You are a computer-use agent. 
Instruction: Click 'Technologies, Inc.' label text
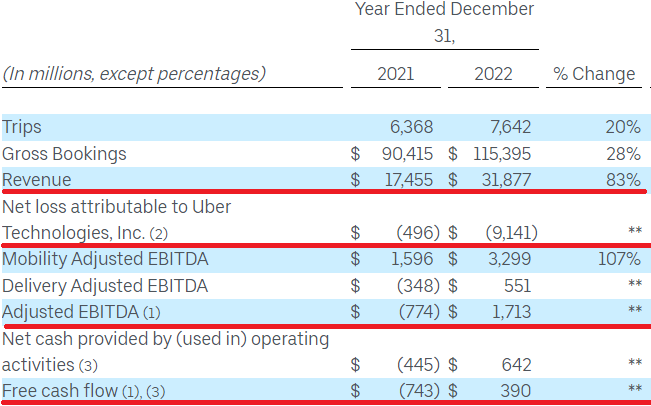(x=73, y=233)
